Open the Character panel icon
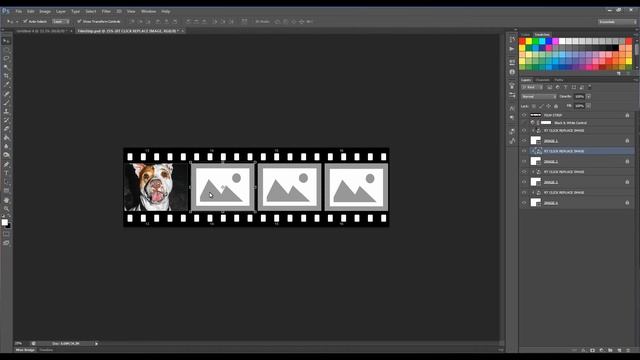Image resolution: width=640 pixels, height=360 pixels. pos(512,108)
